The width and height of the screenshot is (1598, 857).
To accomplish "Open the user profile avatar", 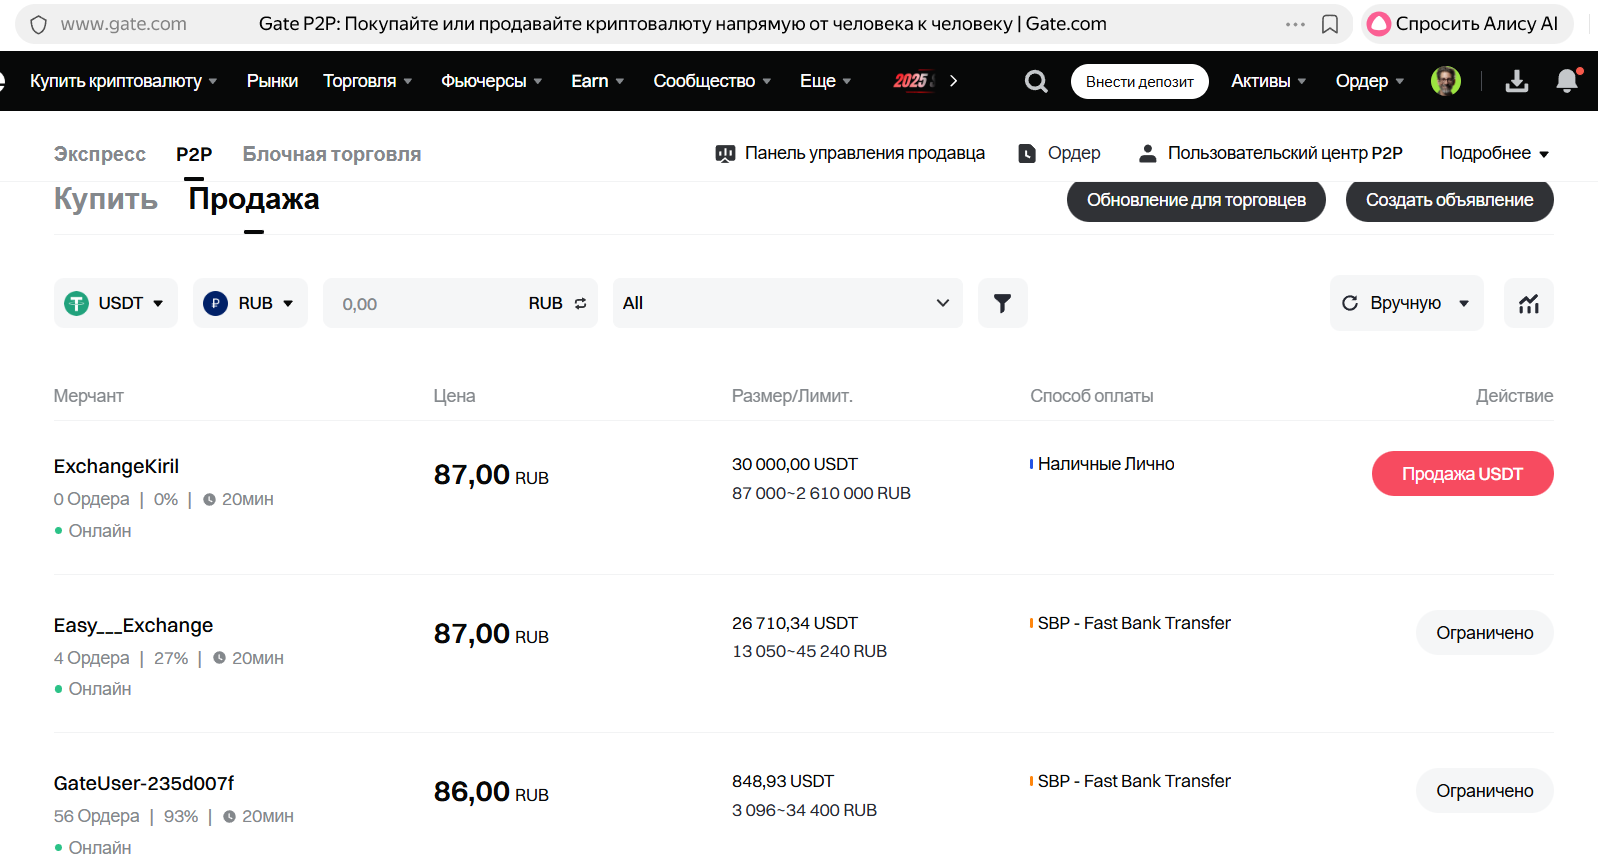I will (1445, 81).
